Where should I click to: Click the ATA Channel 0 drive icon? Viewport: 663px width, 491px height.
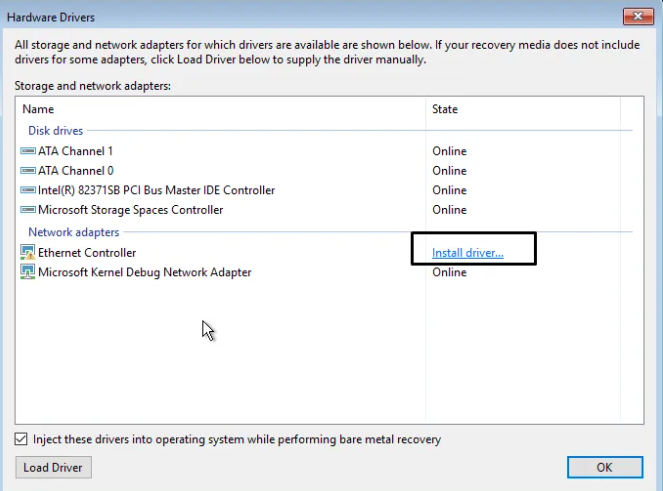coord(28,171)
